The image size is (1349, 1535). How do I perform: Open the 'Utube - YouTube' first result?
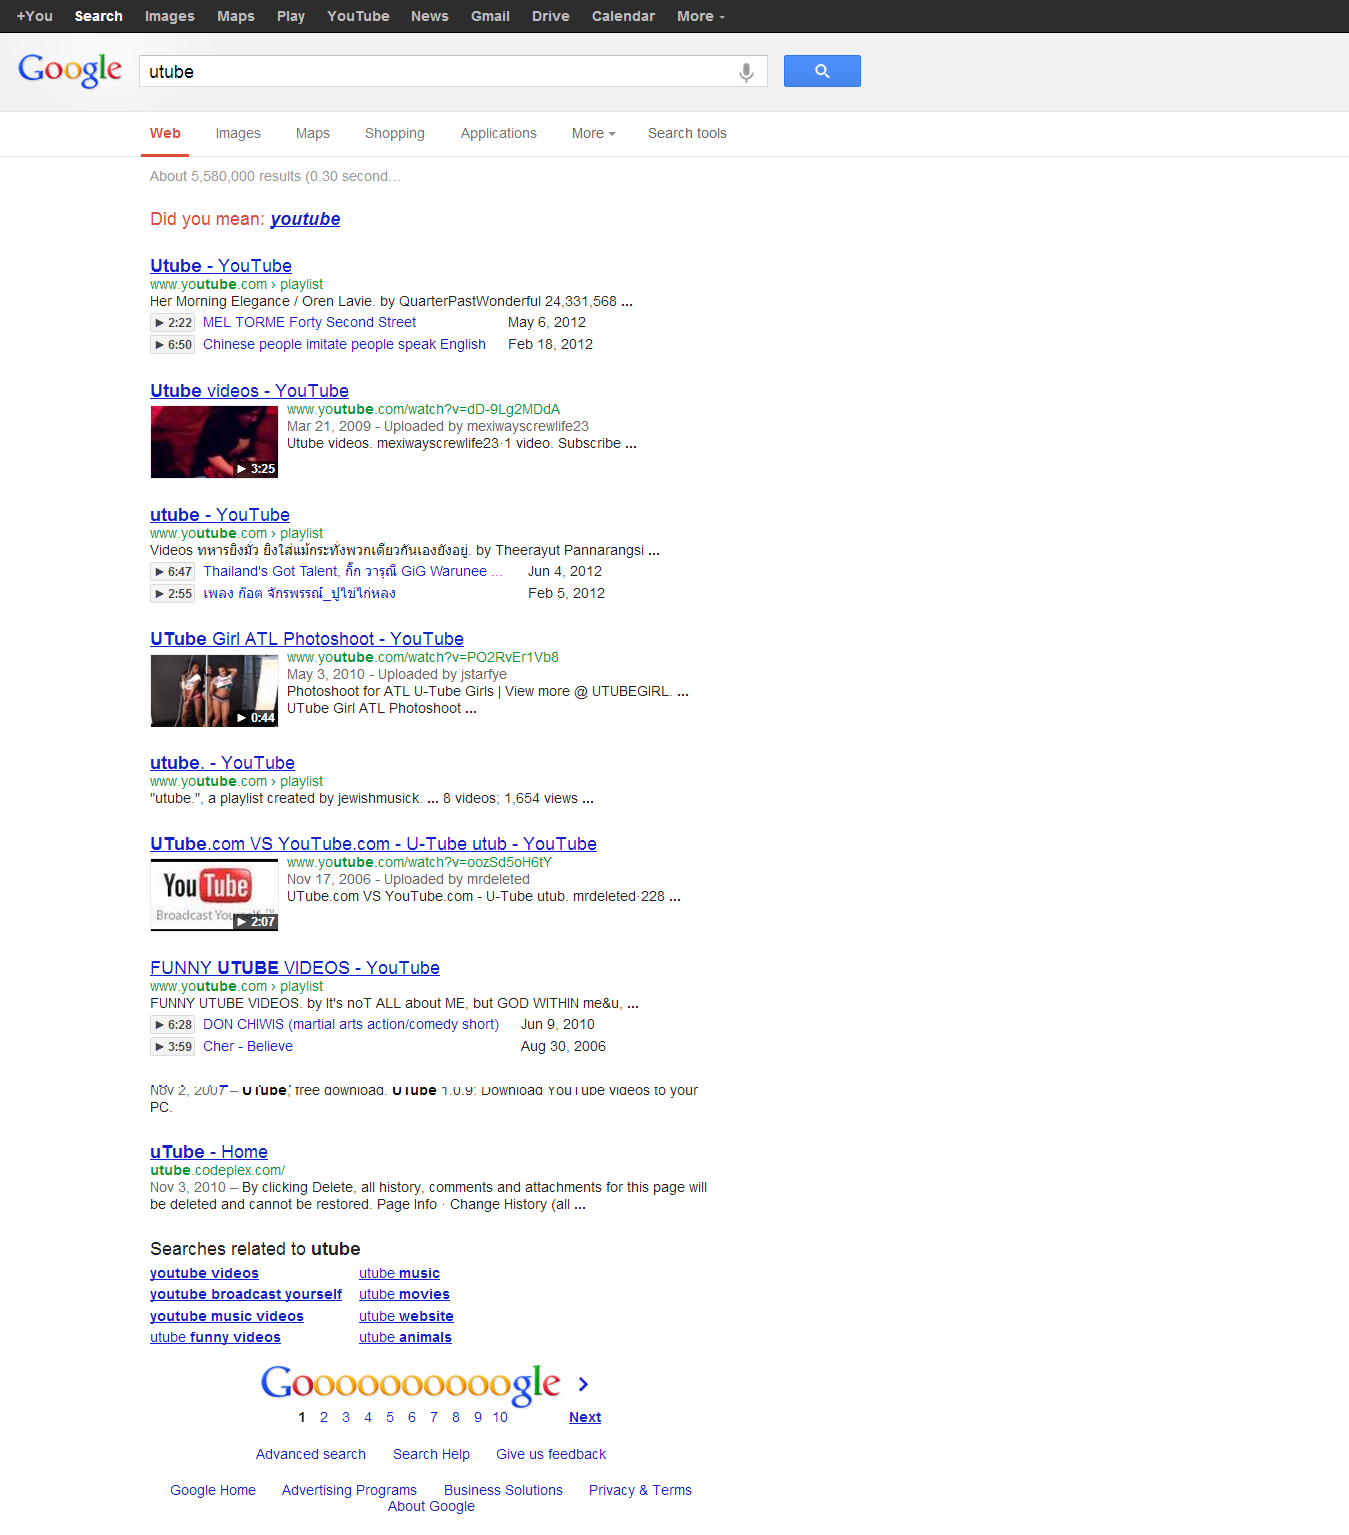pos(221,266)
